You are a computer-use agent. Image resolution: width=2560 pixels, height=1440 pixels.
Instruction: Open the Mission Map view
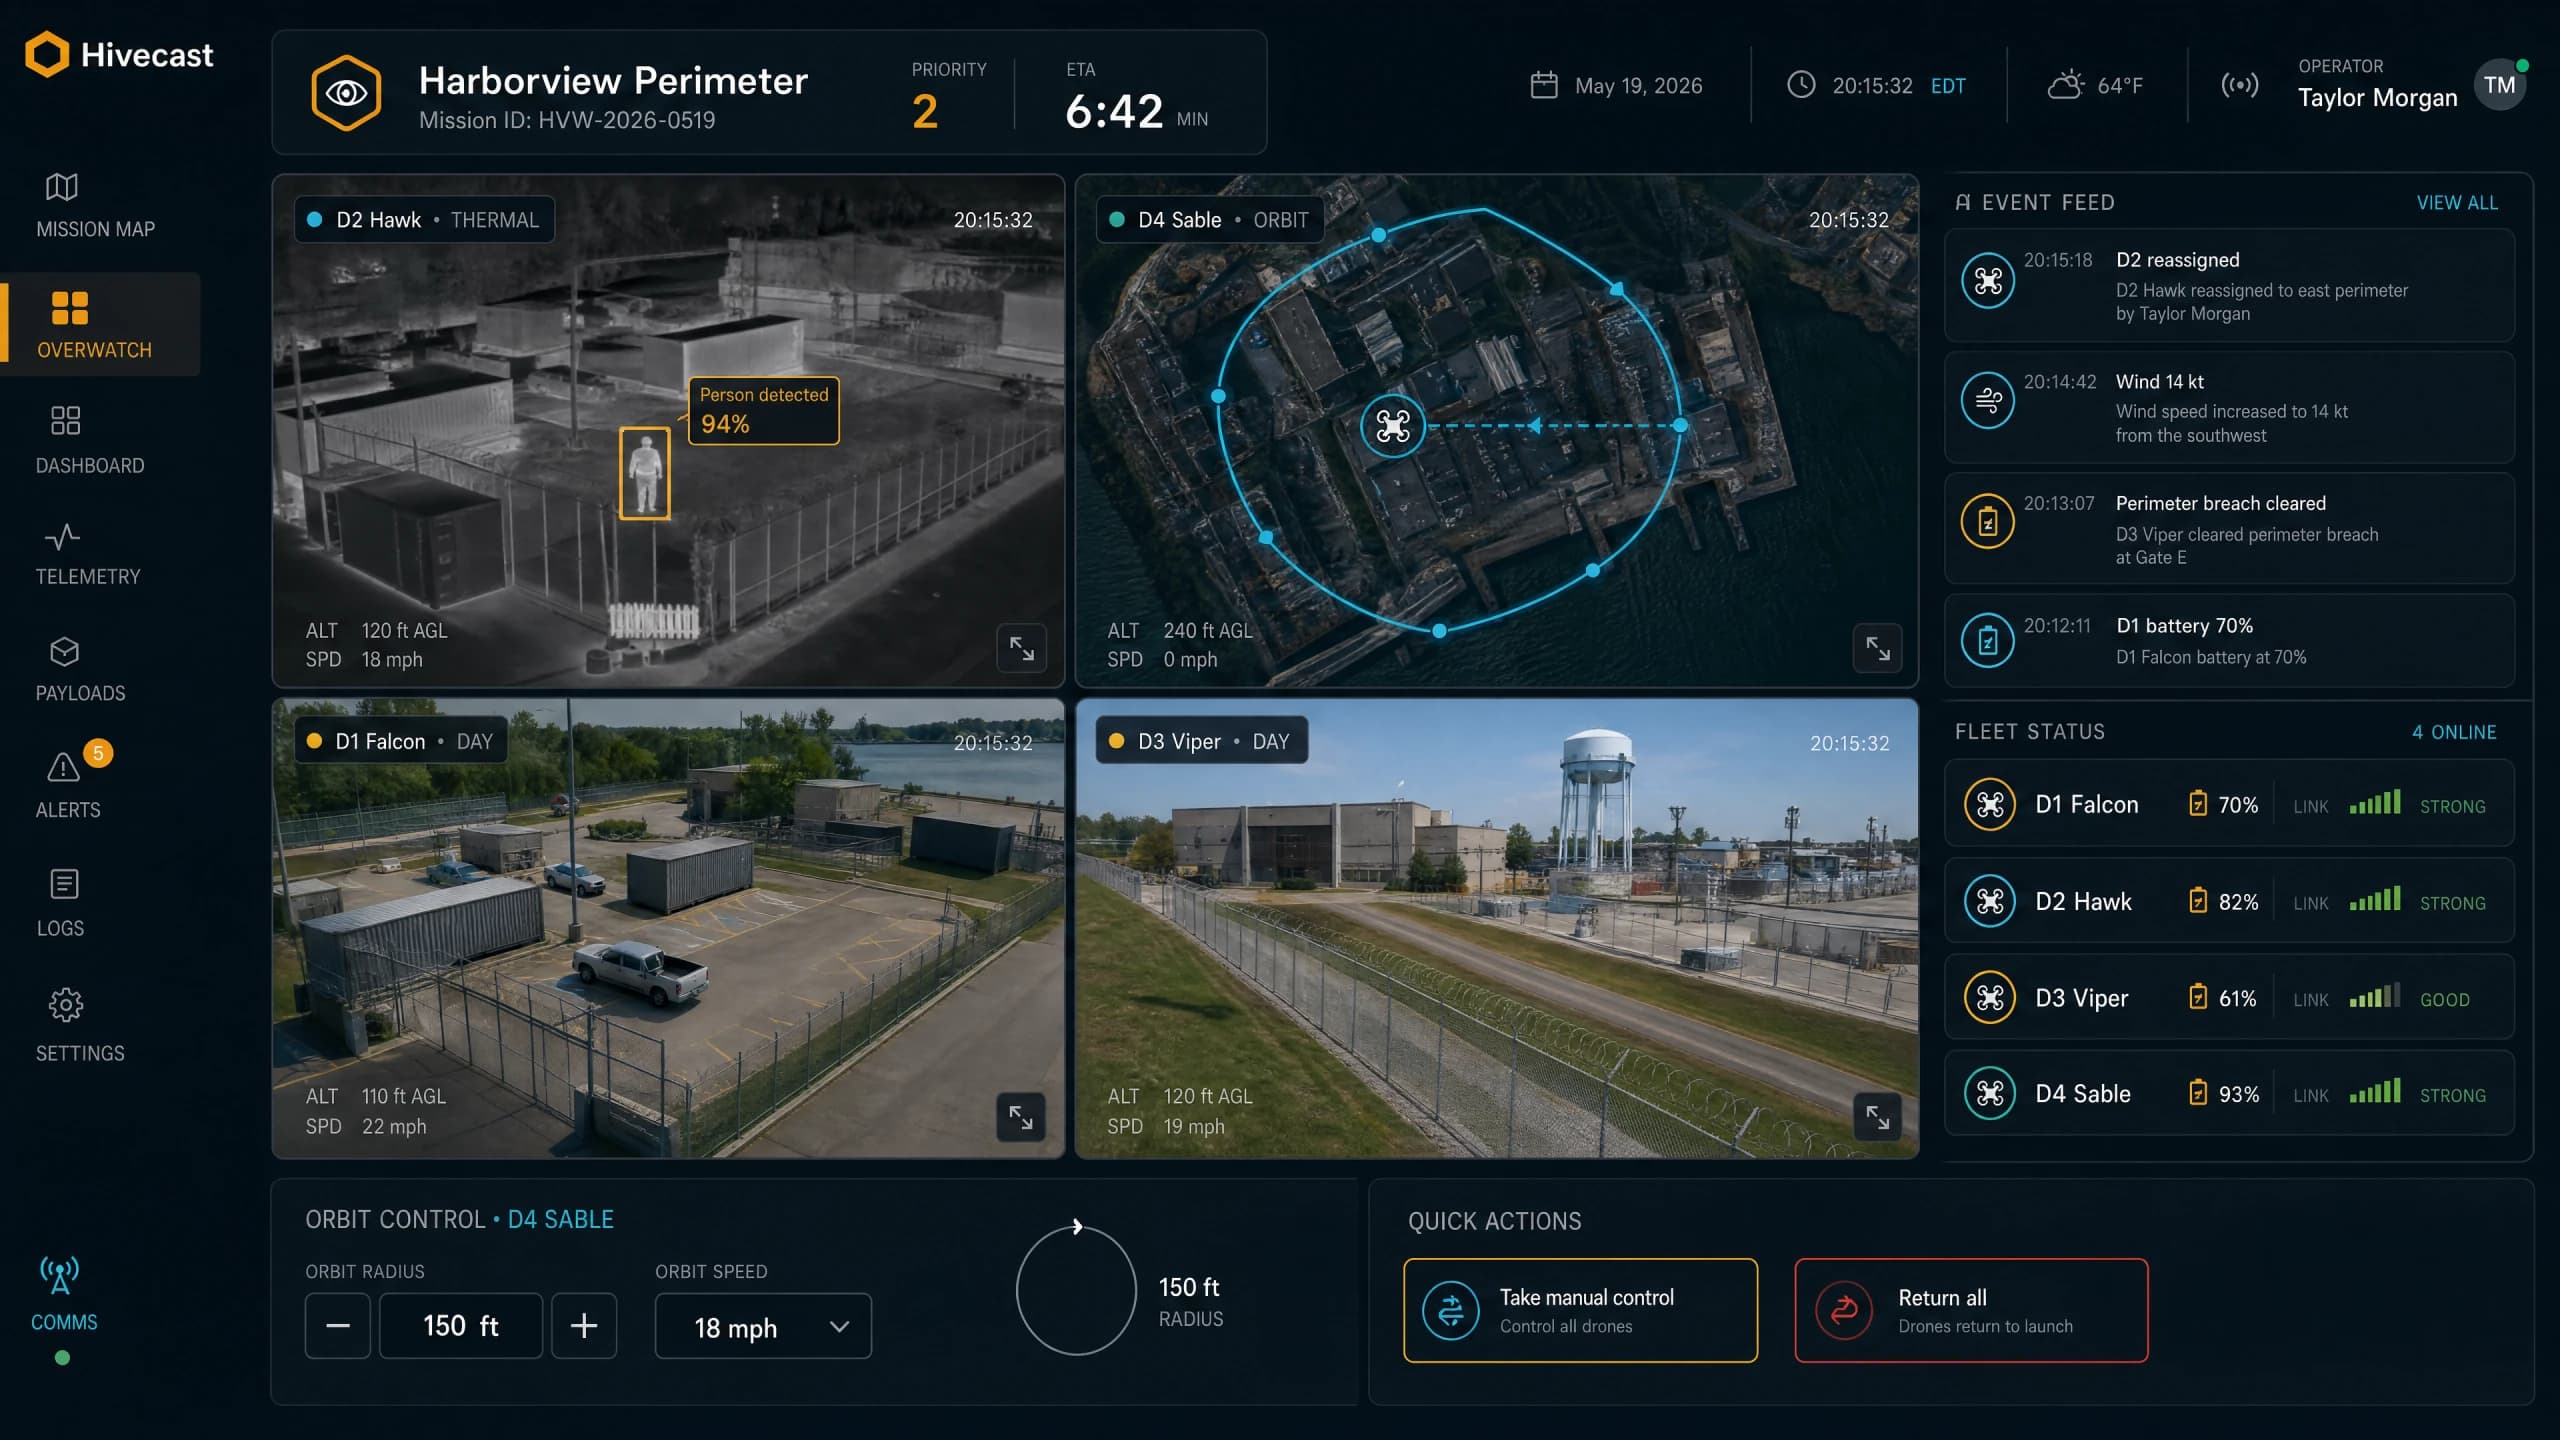95,206
